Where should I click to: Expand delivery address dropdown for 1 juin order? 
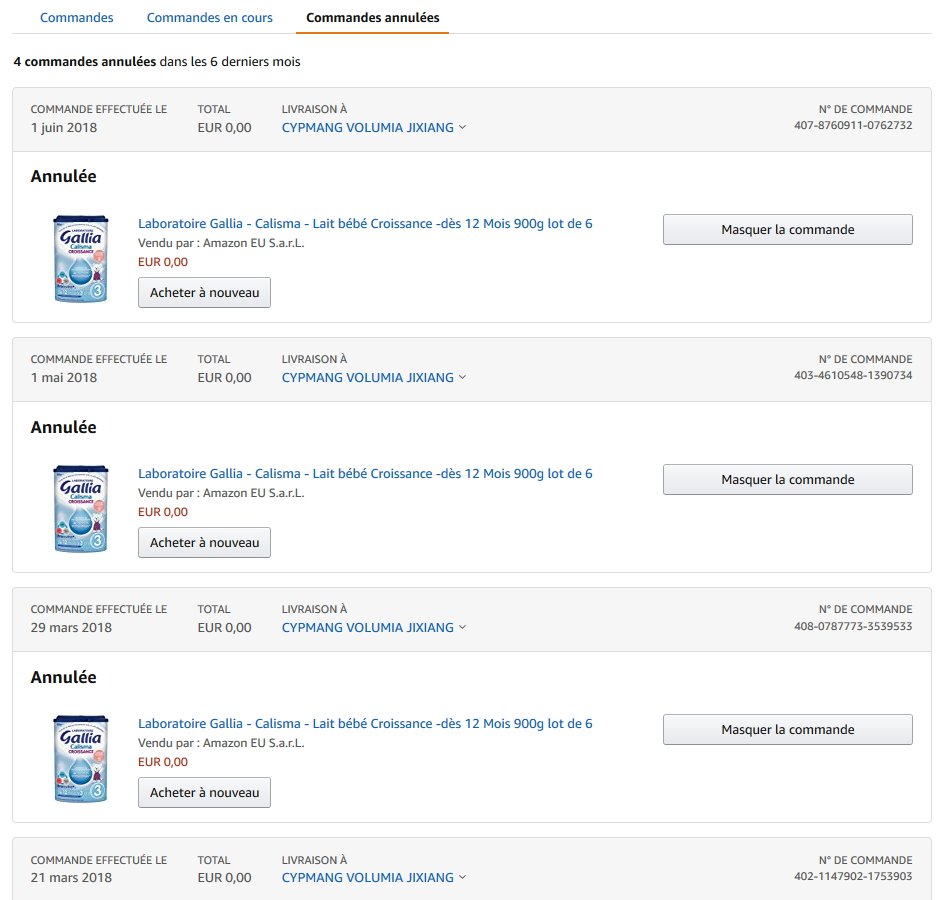point(462,127)
